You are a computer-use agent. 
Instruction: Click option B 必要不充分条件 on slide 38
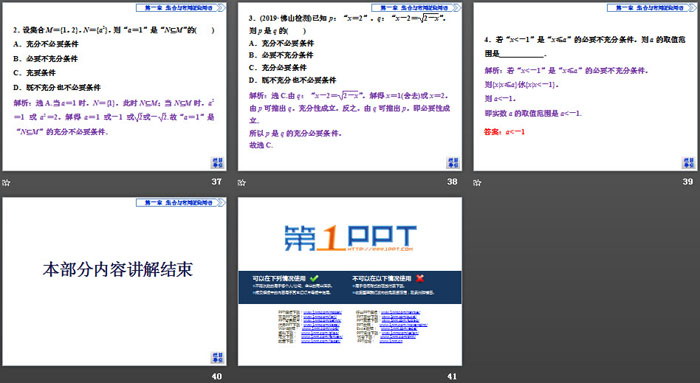point(281,55)
